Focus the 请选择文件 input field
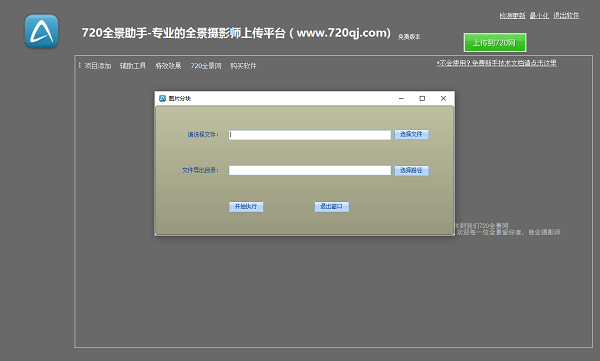This screenshot has width=600, height=361. 310,135
